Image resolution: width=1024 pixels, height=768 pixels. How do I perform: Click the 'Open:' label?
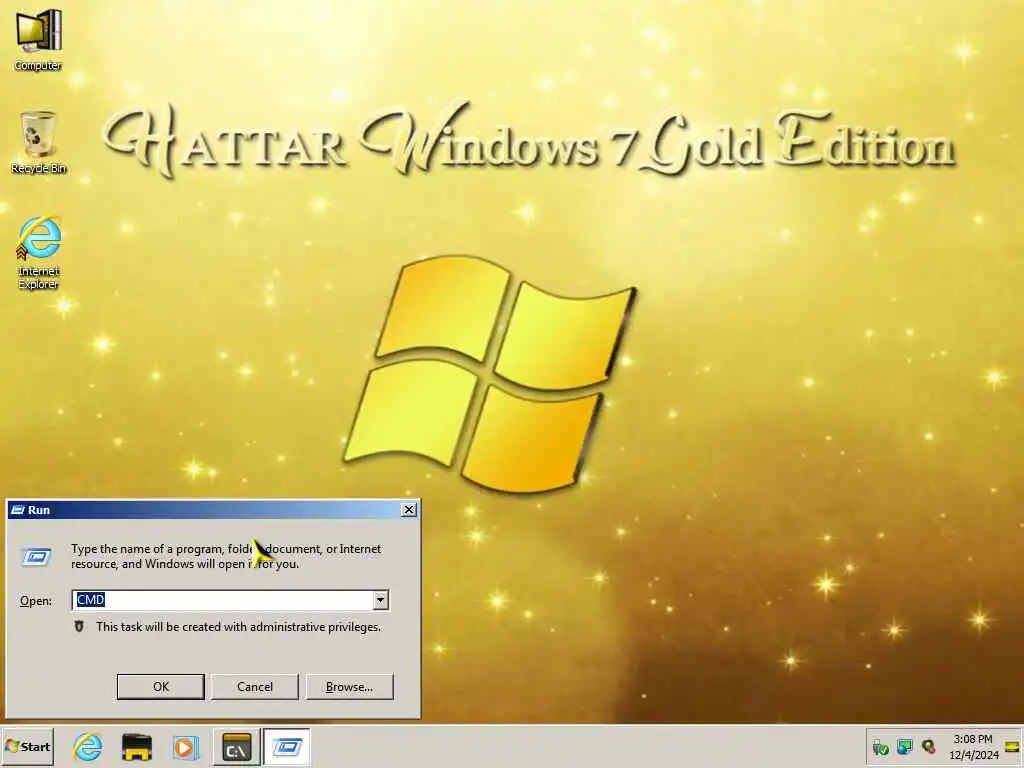click(x=35, y=601)
